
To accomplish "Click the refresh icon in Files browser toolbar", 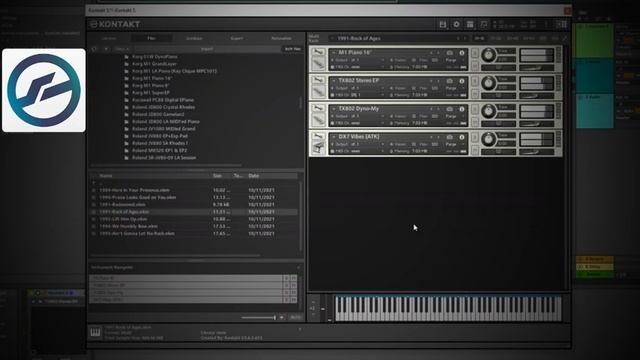I will pyautogui.click(x=94, y=49).
